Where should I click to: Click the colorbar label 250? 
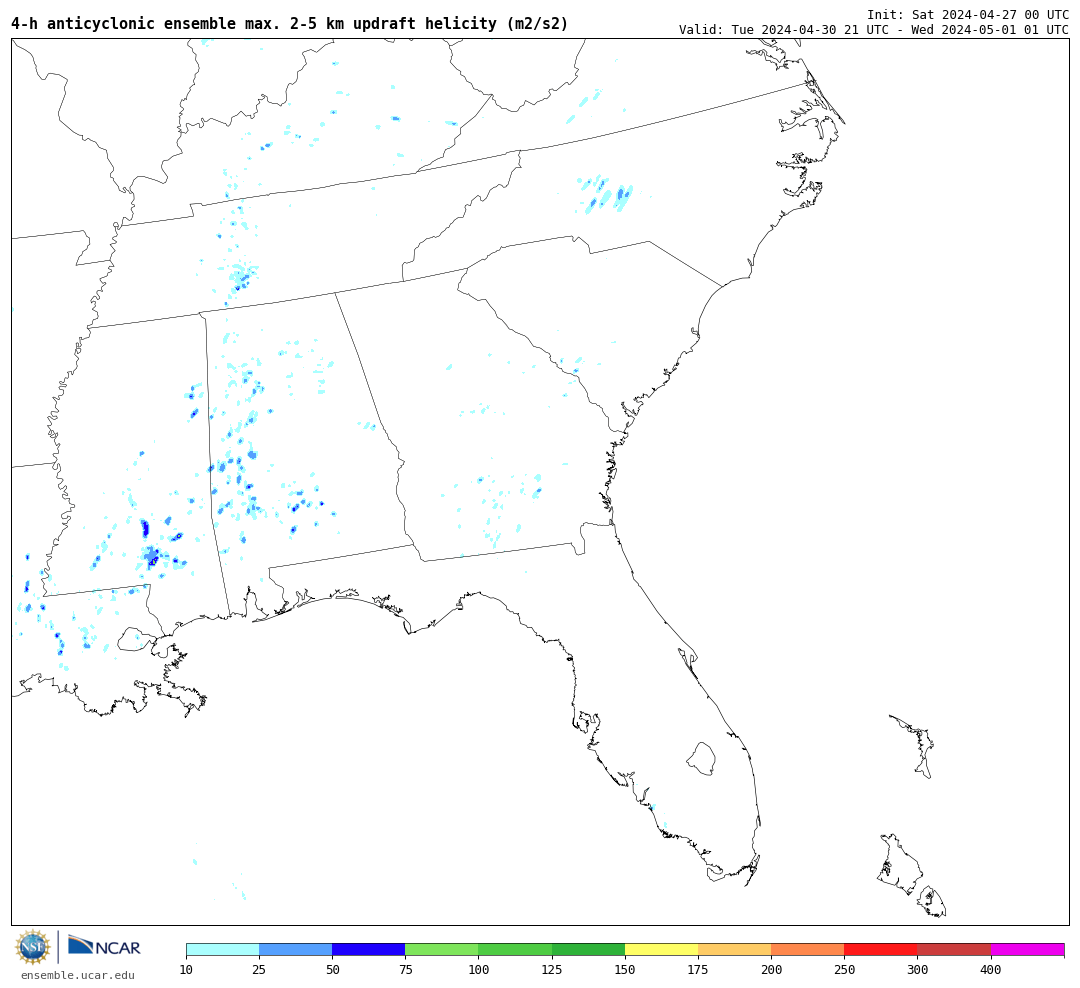coord(844,970)
